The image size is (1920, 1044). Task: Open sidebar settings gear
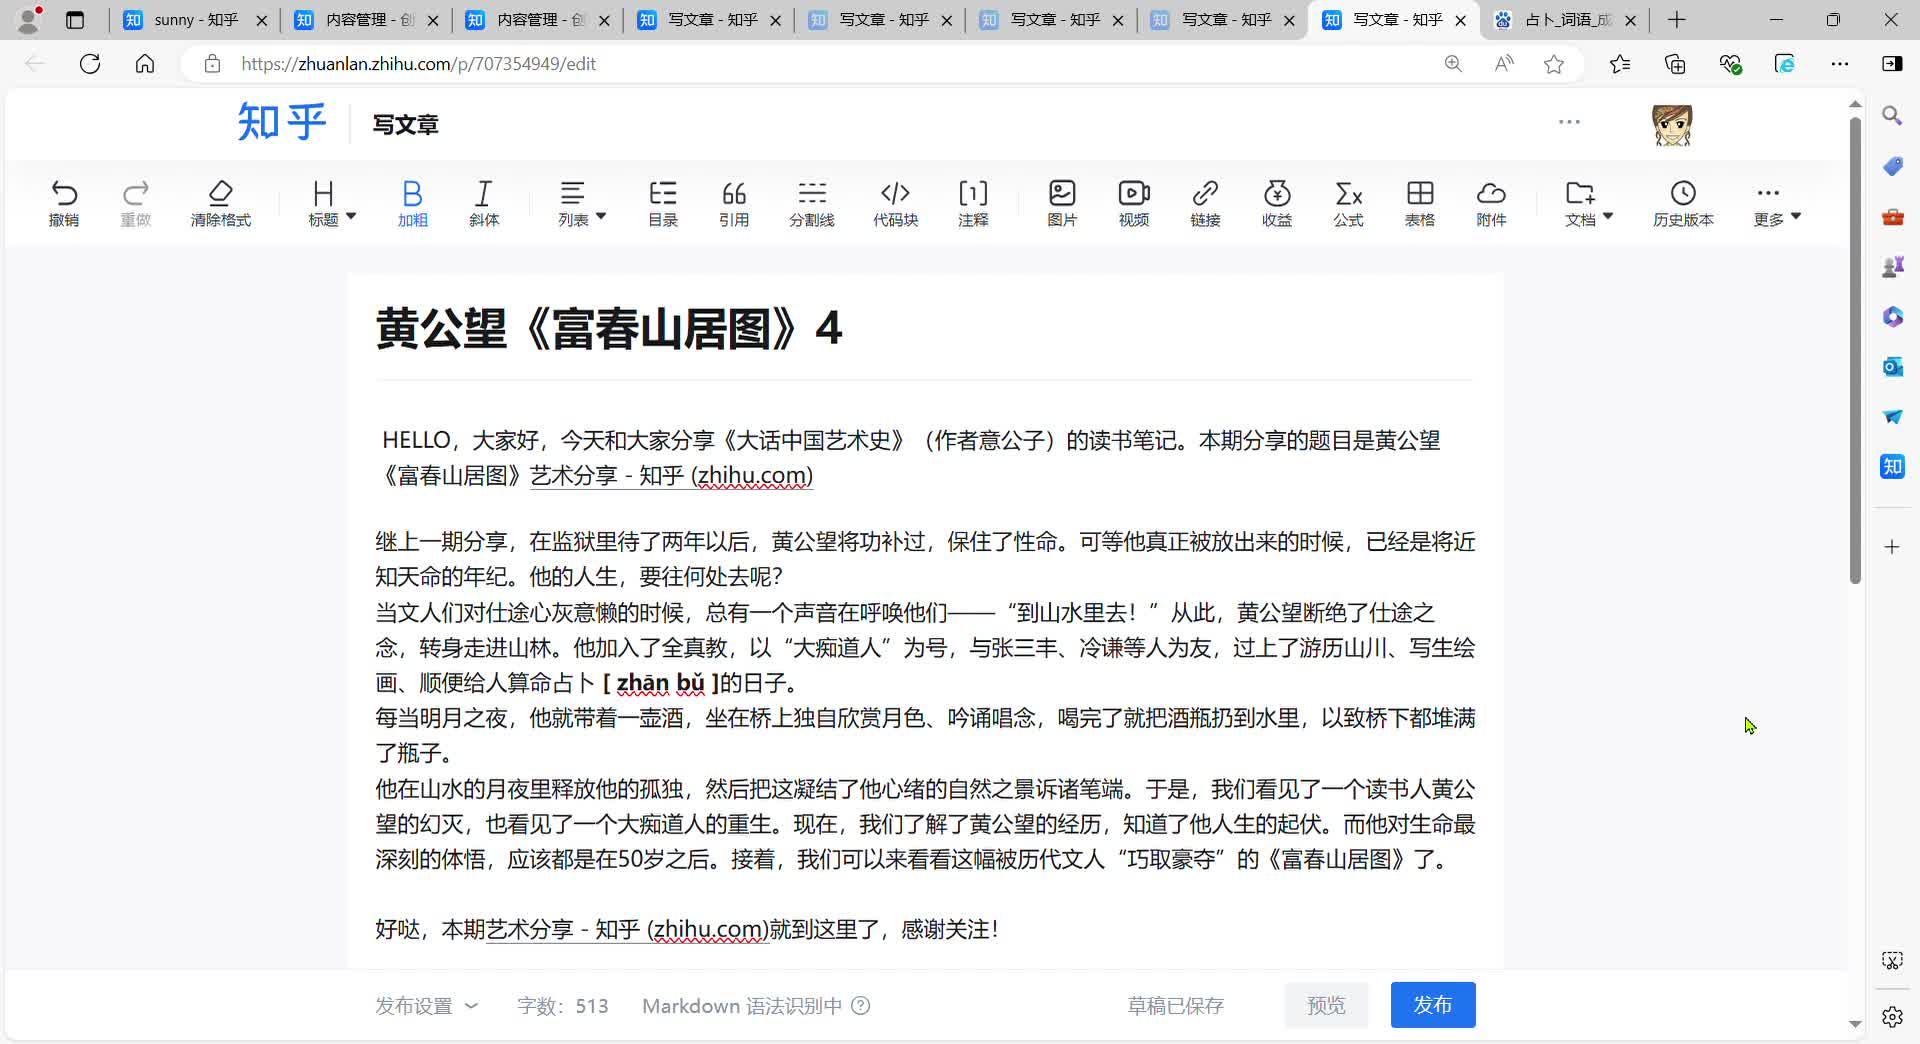coord(1892,1017)
